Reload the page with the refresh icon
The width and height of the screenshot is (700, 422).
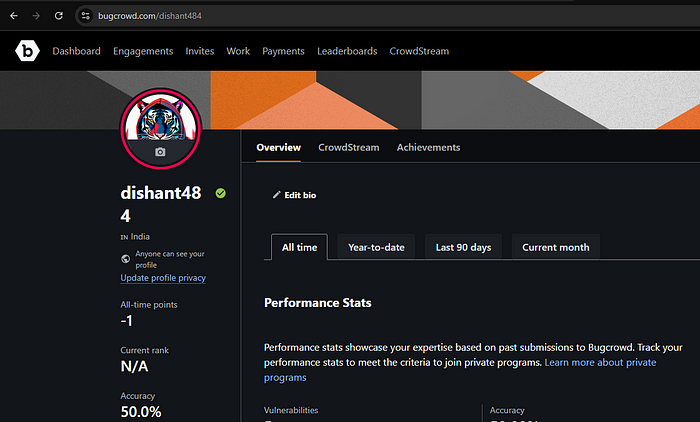pos(58,16)
